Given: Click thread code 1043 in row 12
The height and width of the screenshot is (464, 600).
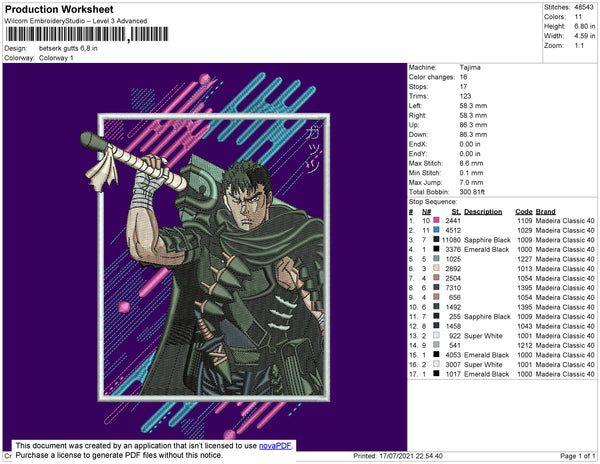Looking at the screenshot, I should pyautogui.click(x=525, y=326).
